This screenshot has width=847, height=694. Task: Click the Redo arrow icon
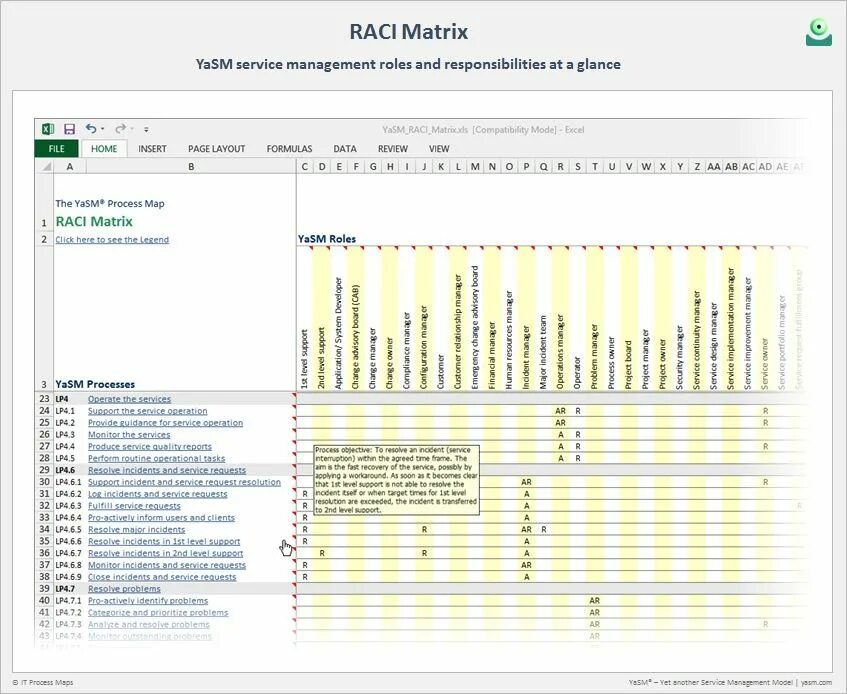[120, 129]
